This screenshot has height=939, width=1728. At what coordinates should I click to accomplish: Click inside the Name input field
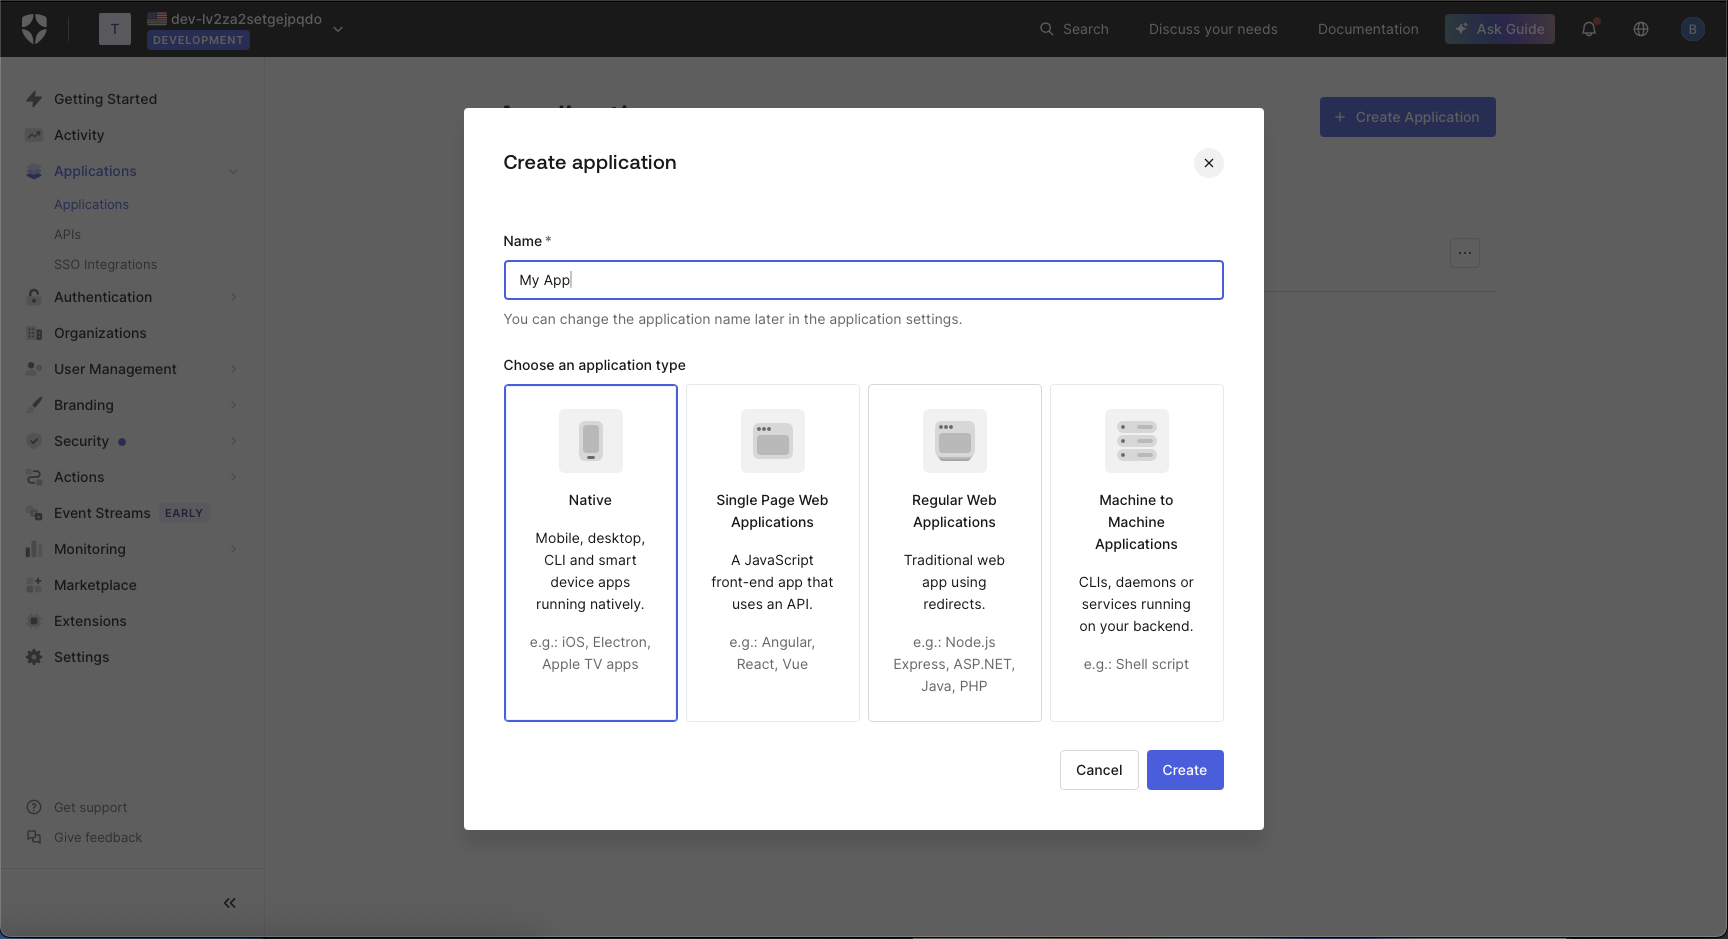[863, 280]
